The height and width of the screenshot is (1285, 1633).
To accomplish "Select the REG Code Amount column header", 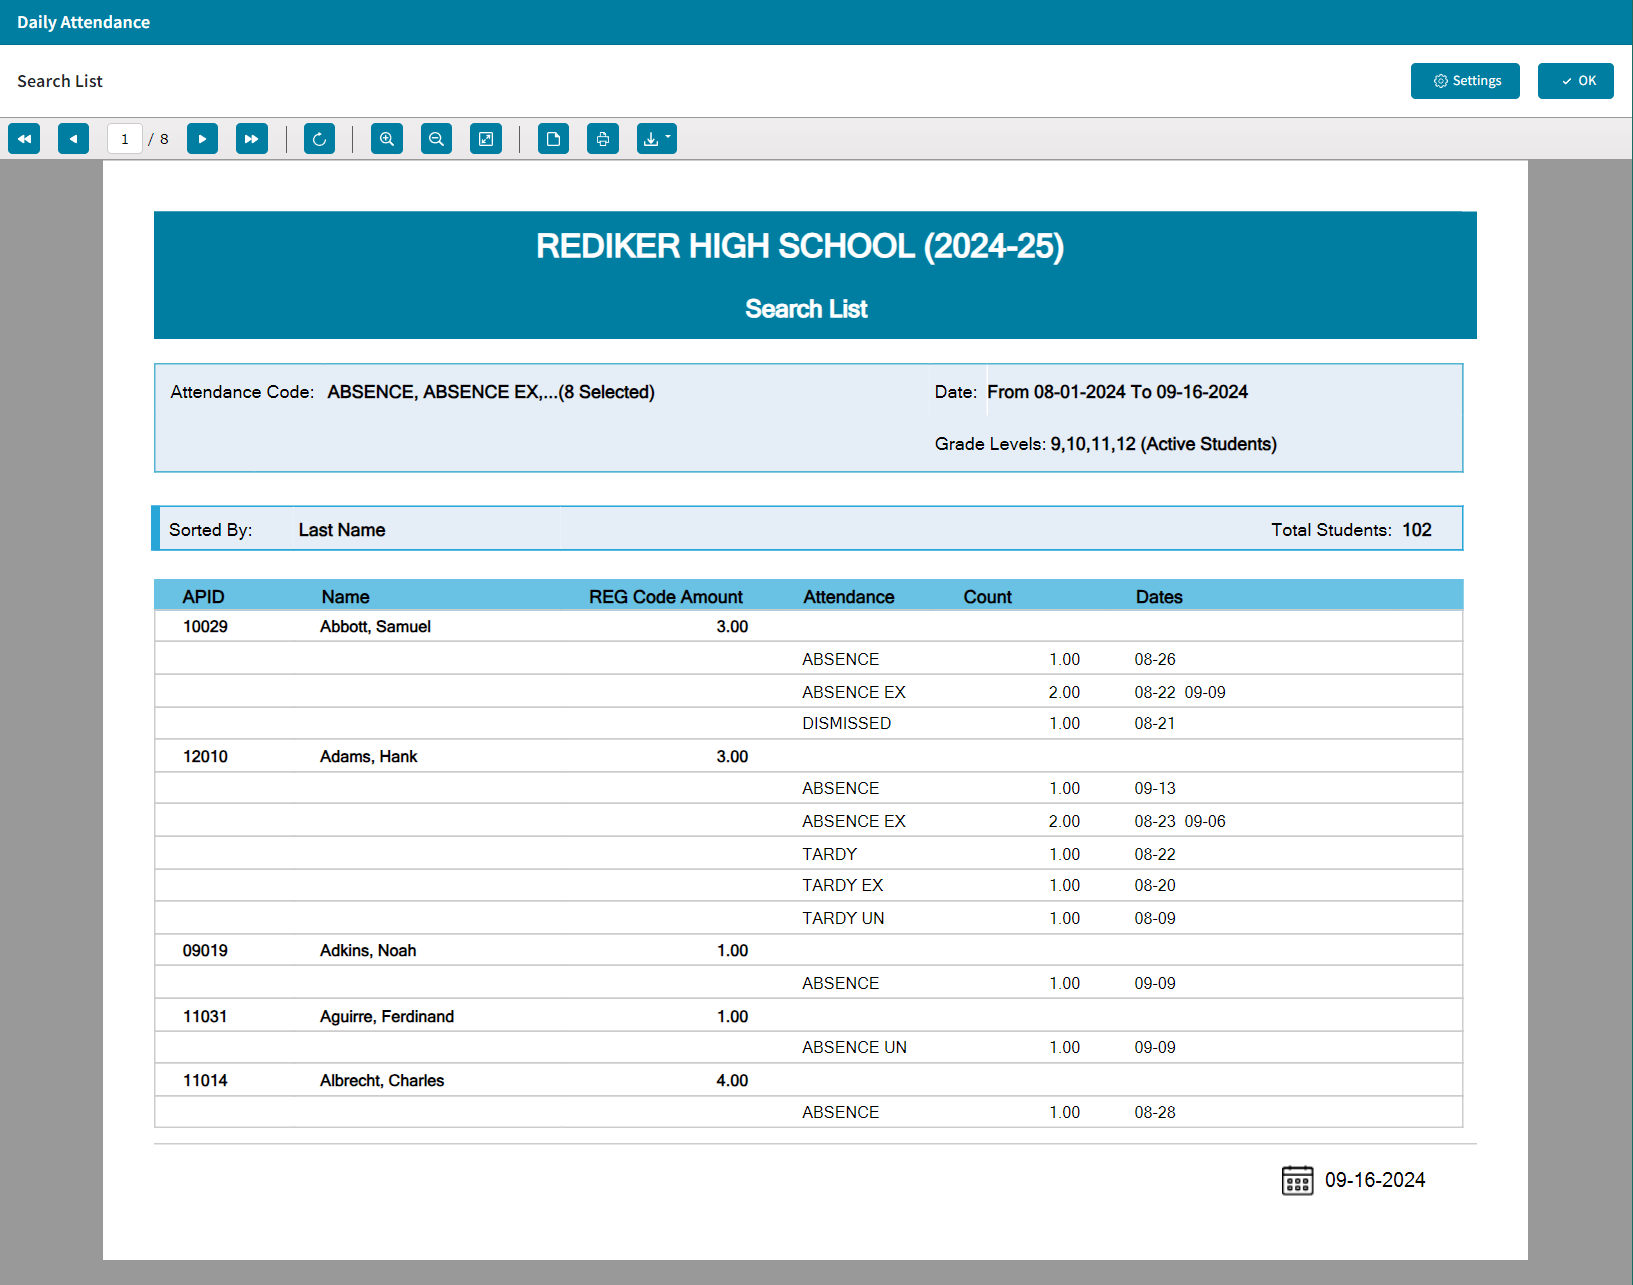I will 666,597.
